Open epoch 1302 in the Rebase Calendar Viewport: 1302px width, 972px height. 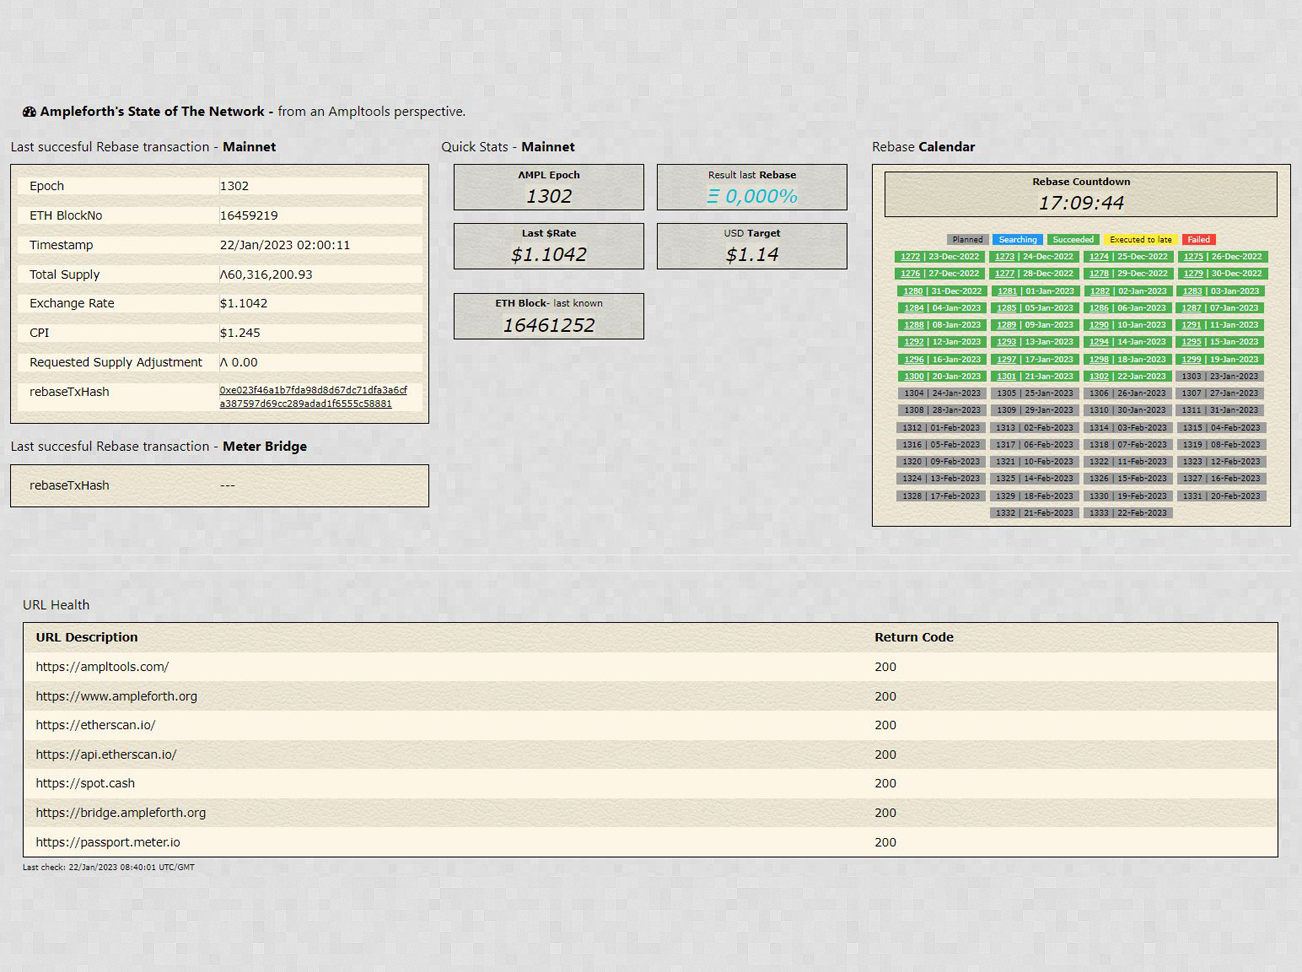pos(1098,376)
